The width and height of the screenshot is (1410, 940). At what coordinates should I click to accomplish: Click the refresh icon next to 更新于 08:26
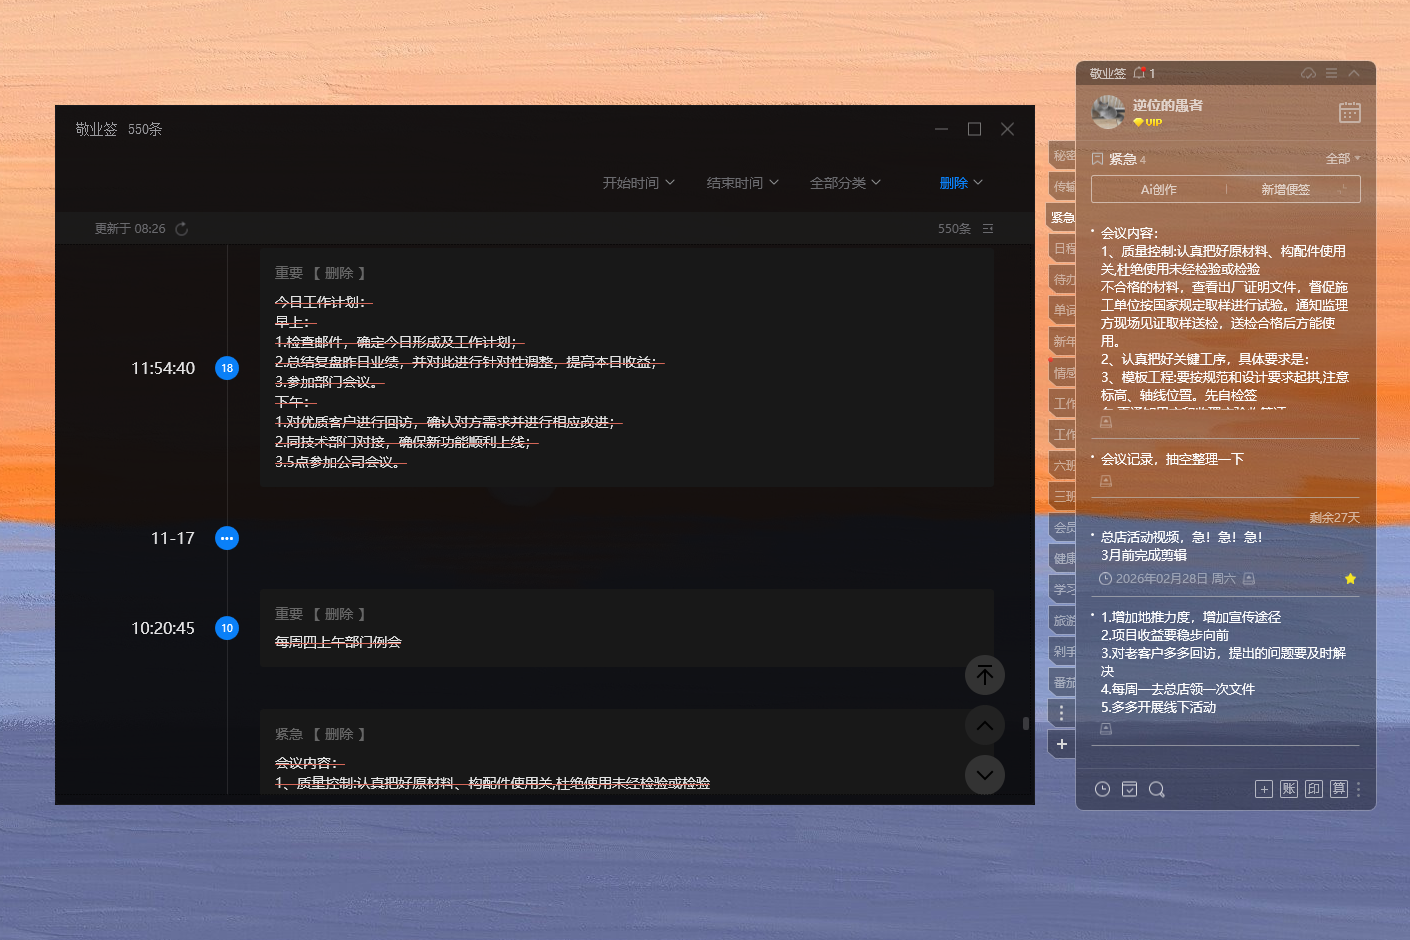point(181,228)
